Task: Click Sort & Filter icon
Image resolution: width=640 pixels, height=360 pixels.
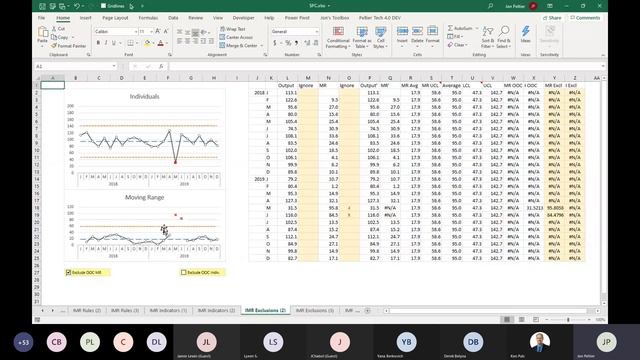Action: click(x=488, y=31)
